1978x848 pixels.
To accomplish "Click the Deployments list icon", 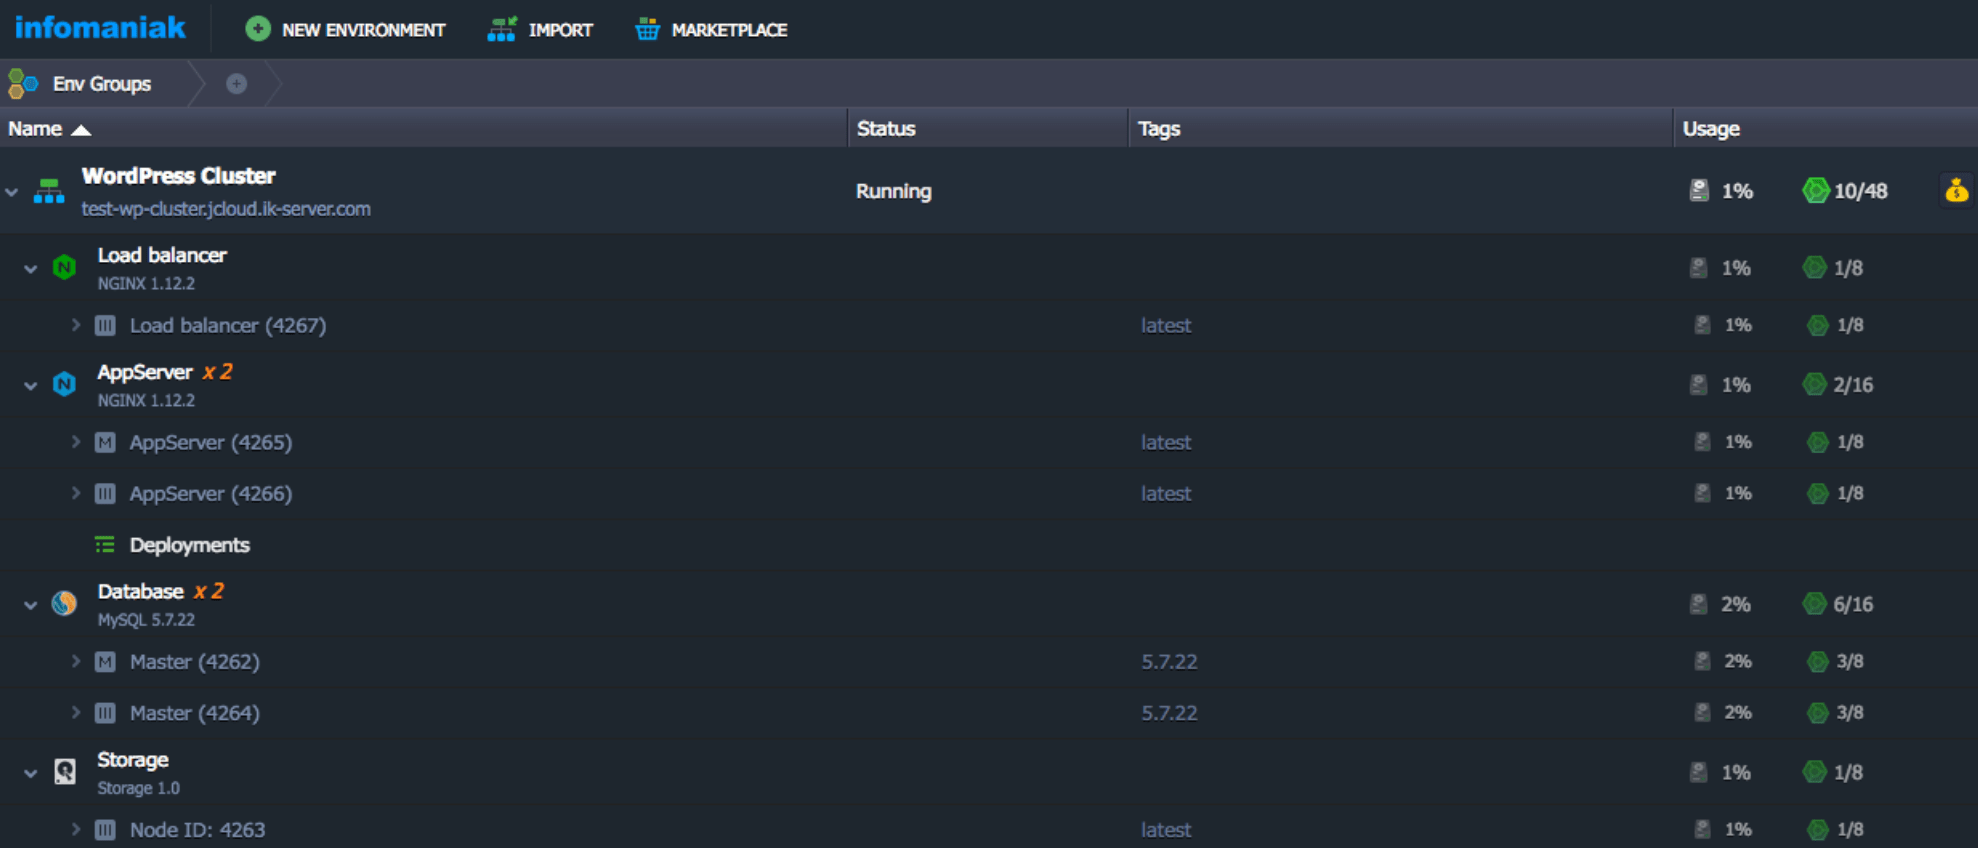I will (x=104, y=545).
